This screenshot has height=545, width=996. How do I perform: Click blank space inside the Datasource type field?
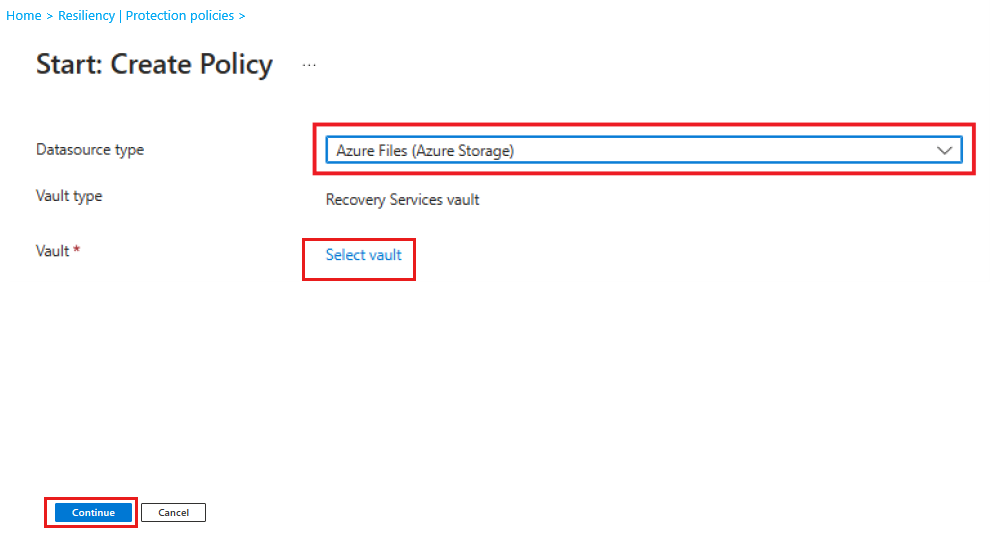coord(720,150)
